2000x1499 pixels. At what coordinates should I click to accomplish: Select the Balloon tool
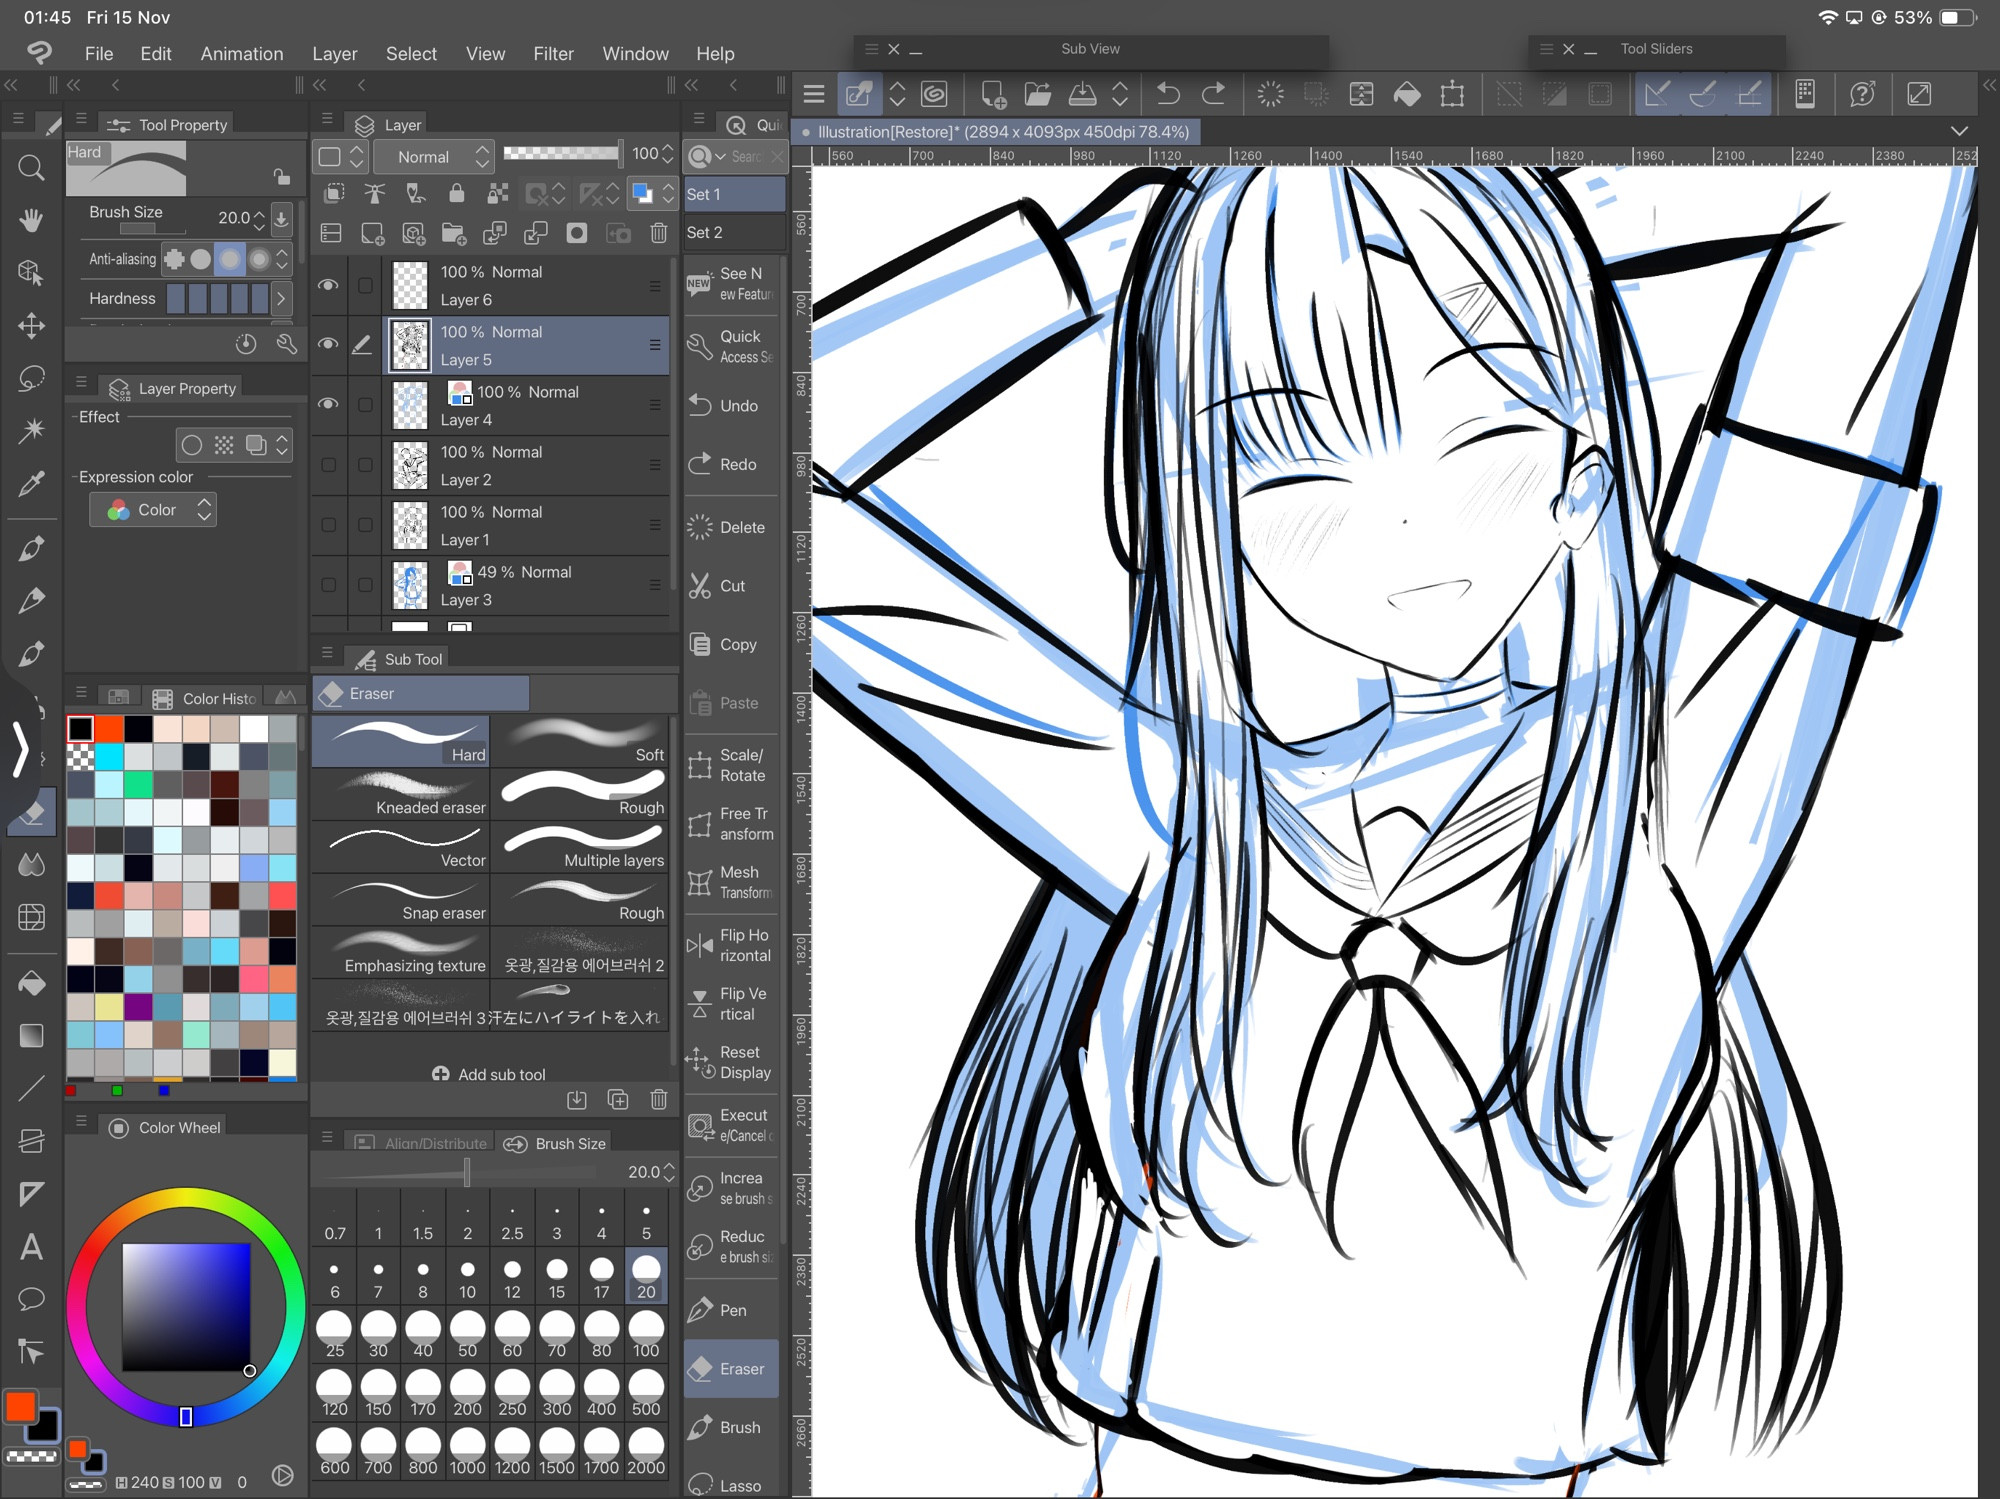pyautogui.click(x=31, y=1299)
